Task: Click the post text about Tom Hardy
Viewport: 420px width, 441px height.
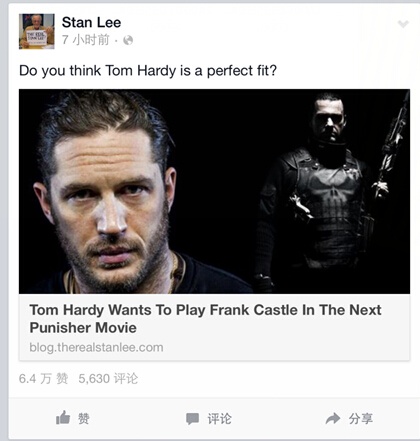Action: tap(148, 71)
